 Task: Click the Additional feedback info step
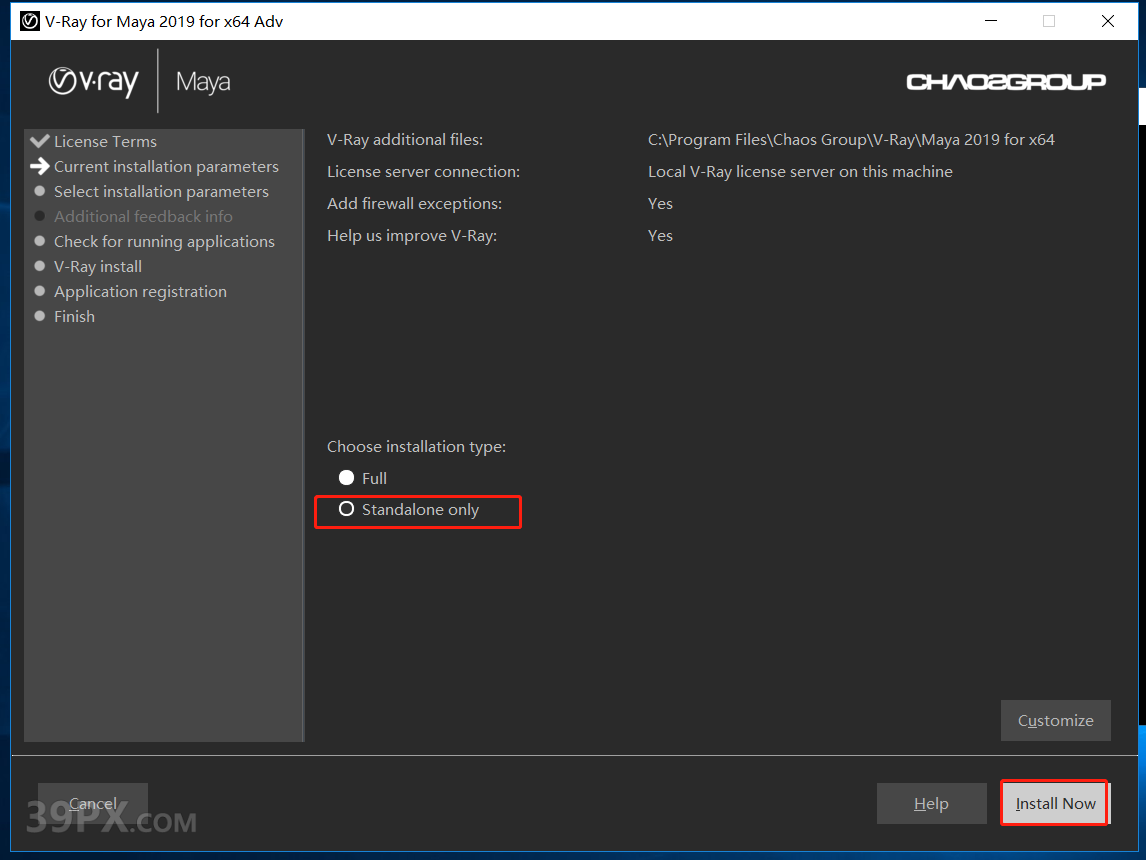click(143, 216)
